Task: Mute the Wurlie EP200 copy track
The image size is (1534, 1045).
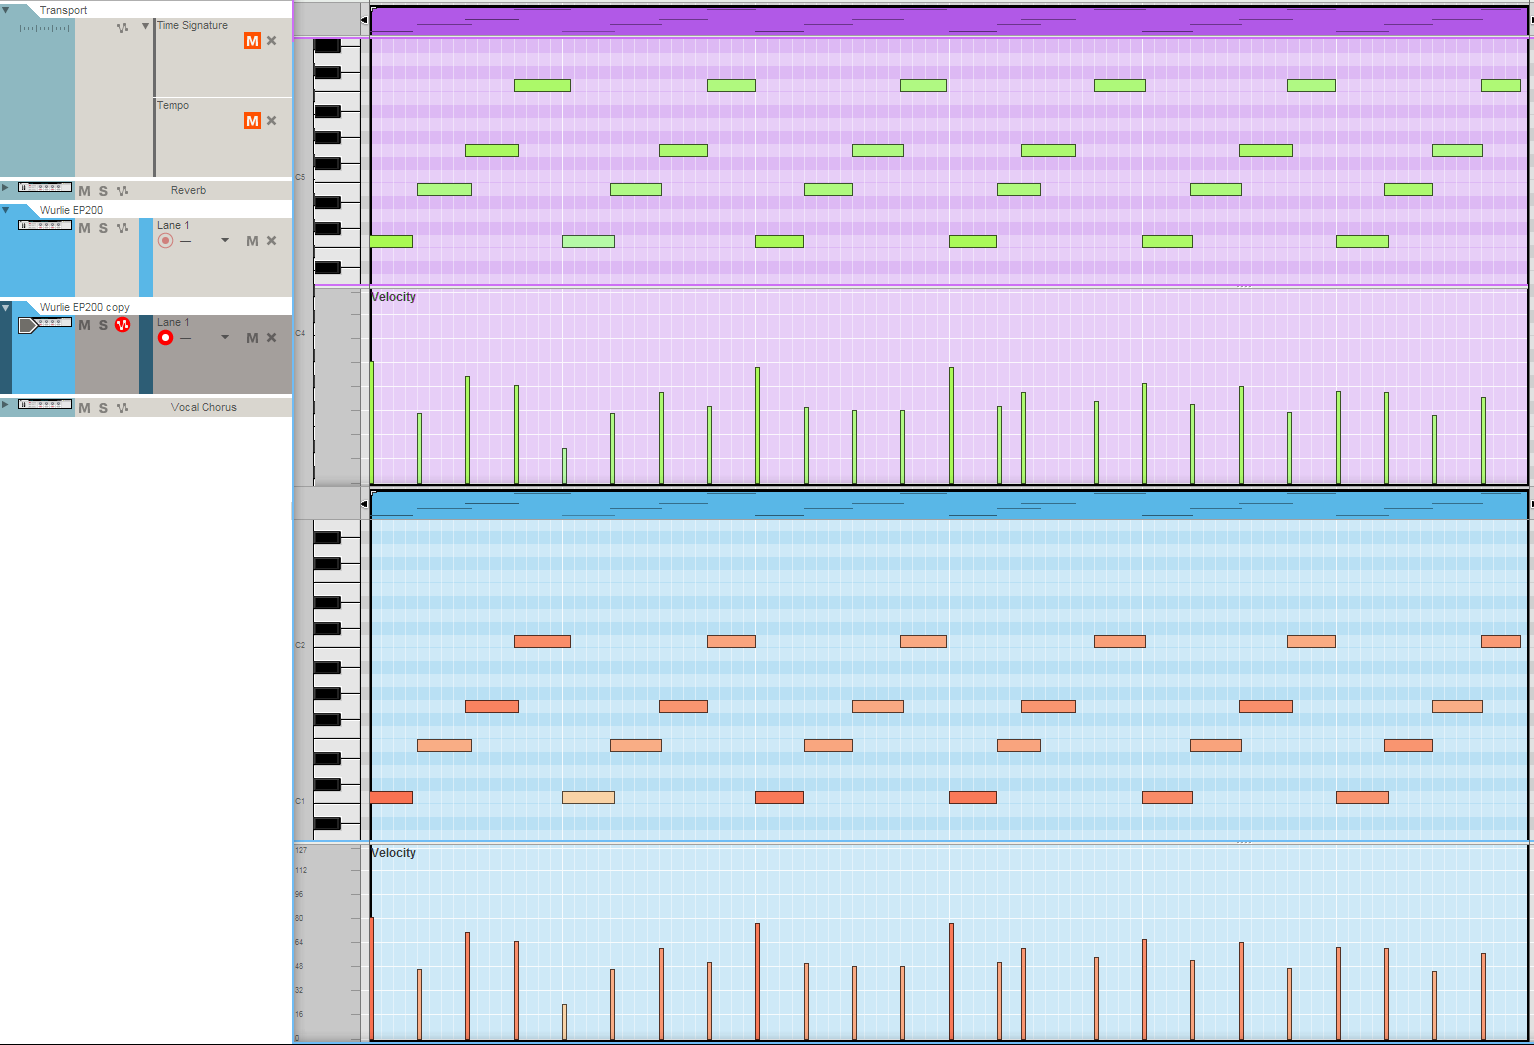Action: (x=84, y=325)
